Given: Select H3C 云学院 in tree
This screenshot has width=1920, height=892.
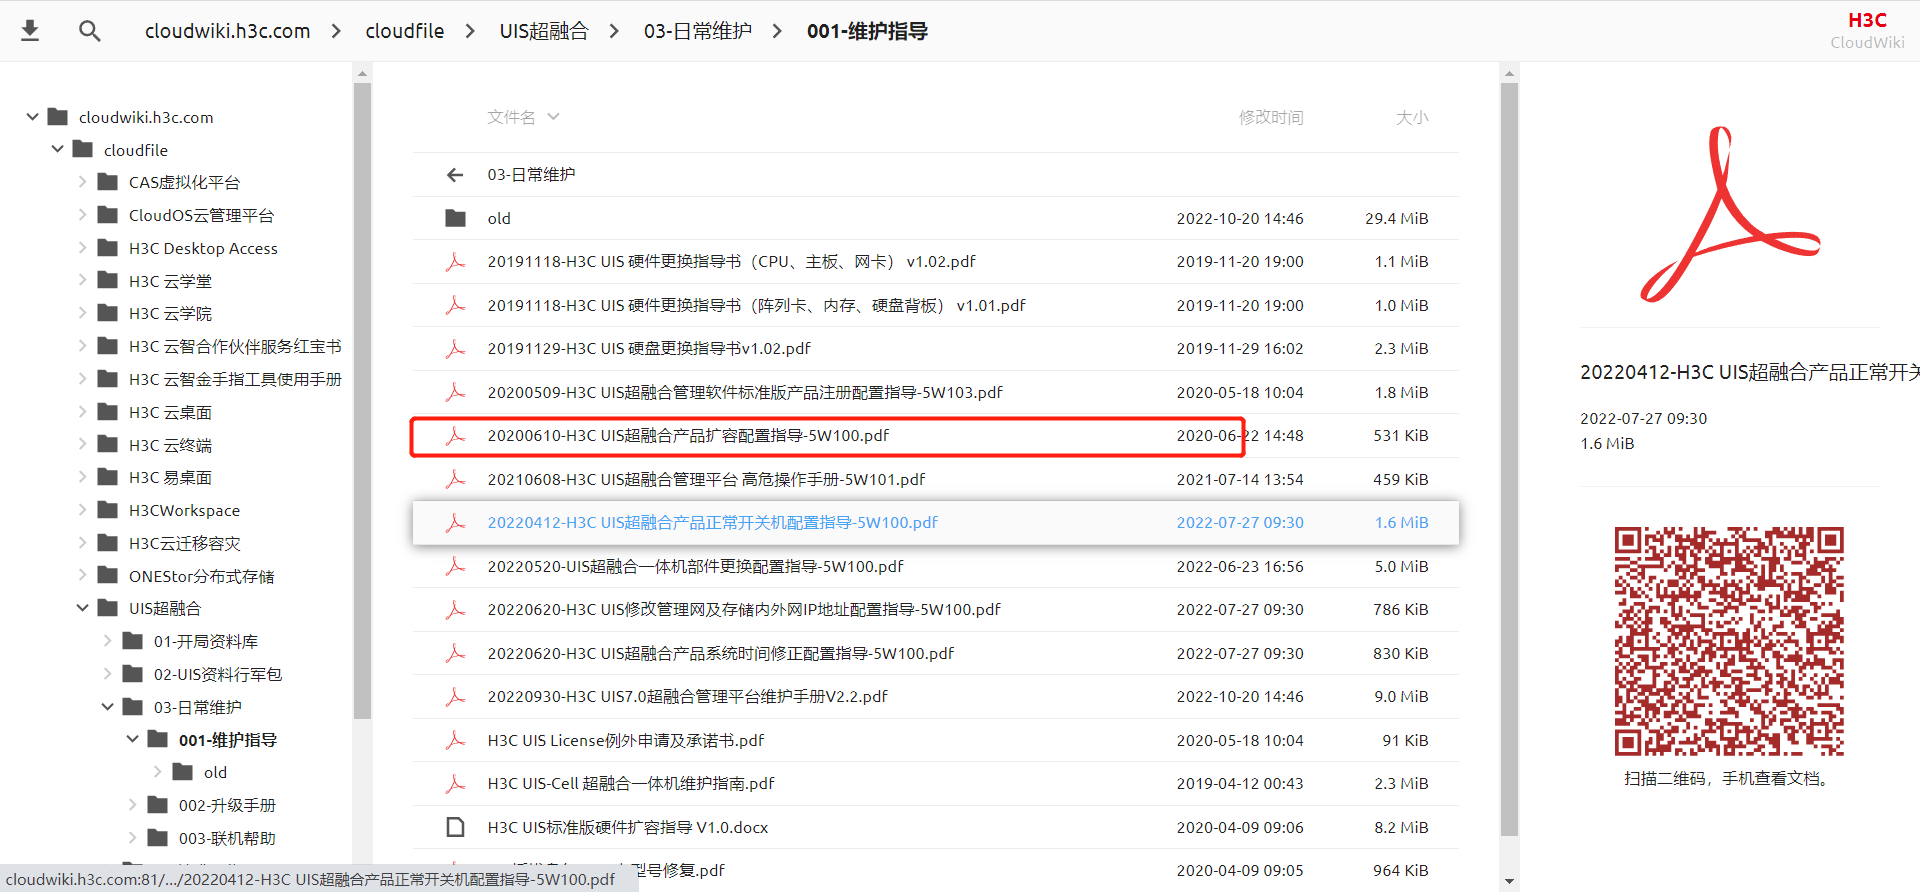Looking at the screenshot, I should [x=170, y=313].
